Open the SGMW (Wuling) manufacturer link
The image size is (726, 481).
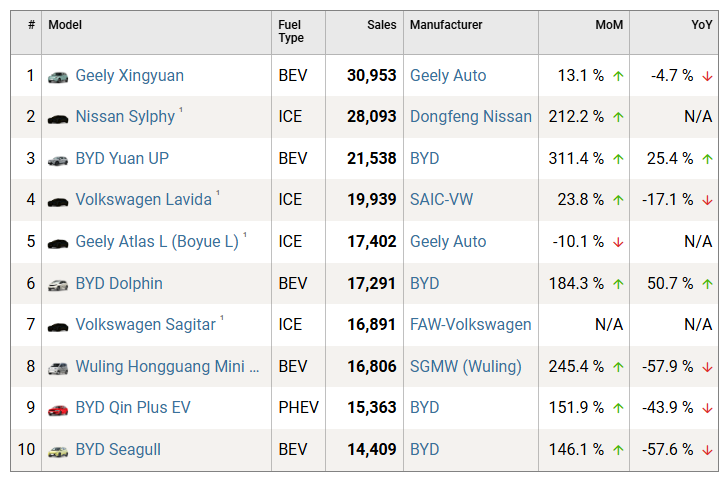(x=465, y=367)
